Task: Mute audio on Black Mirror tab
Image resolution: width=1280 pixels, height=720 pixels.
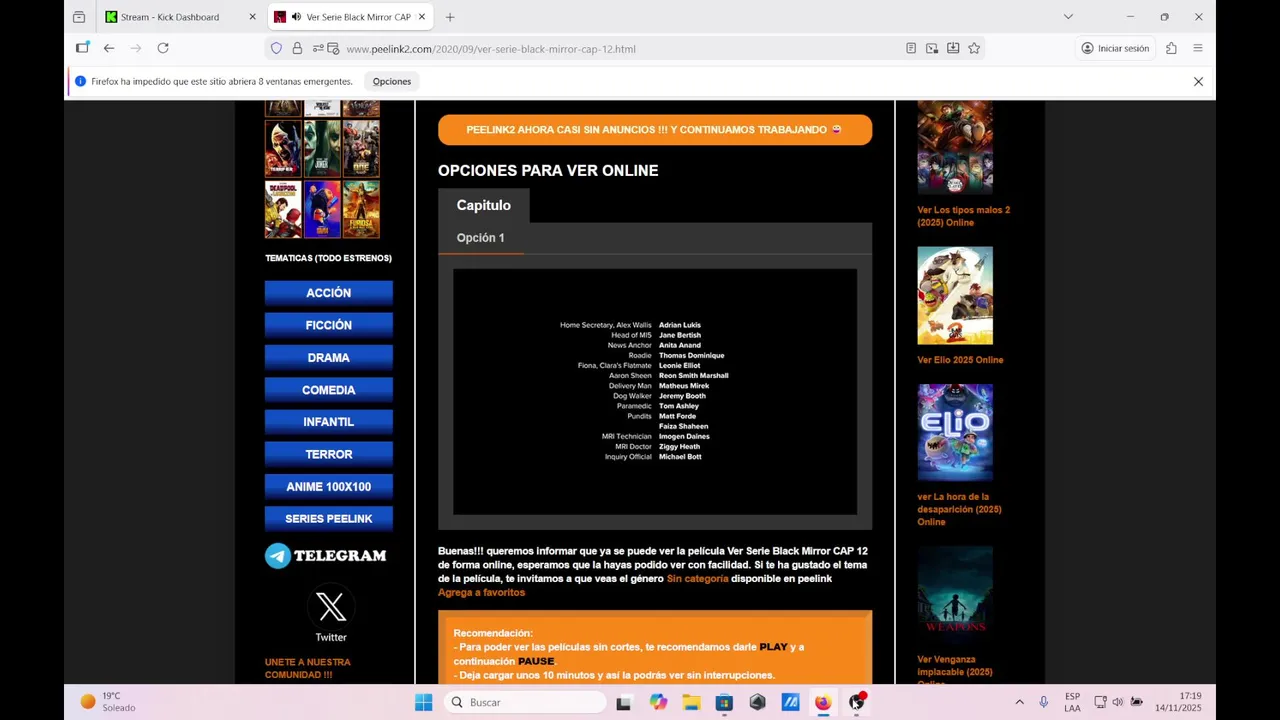Action: click(297, 17)
